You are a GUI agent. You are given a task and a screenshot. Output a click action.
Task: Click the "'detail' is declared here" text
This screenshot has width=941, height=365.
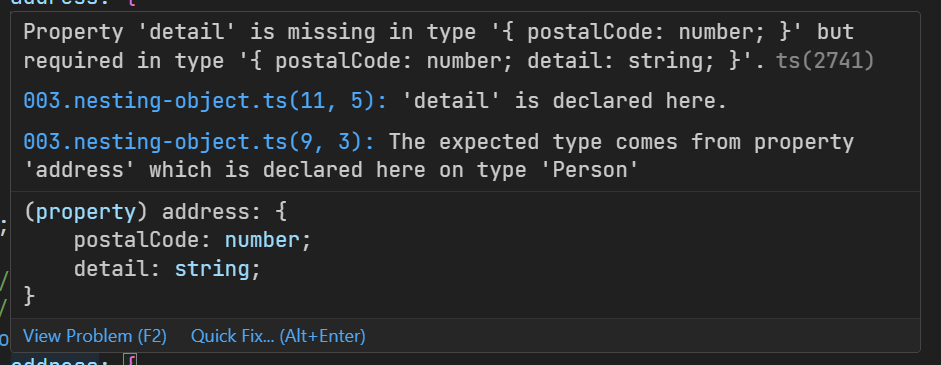[561, 101]
